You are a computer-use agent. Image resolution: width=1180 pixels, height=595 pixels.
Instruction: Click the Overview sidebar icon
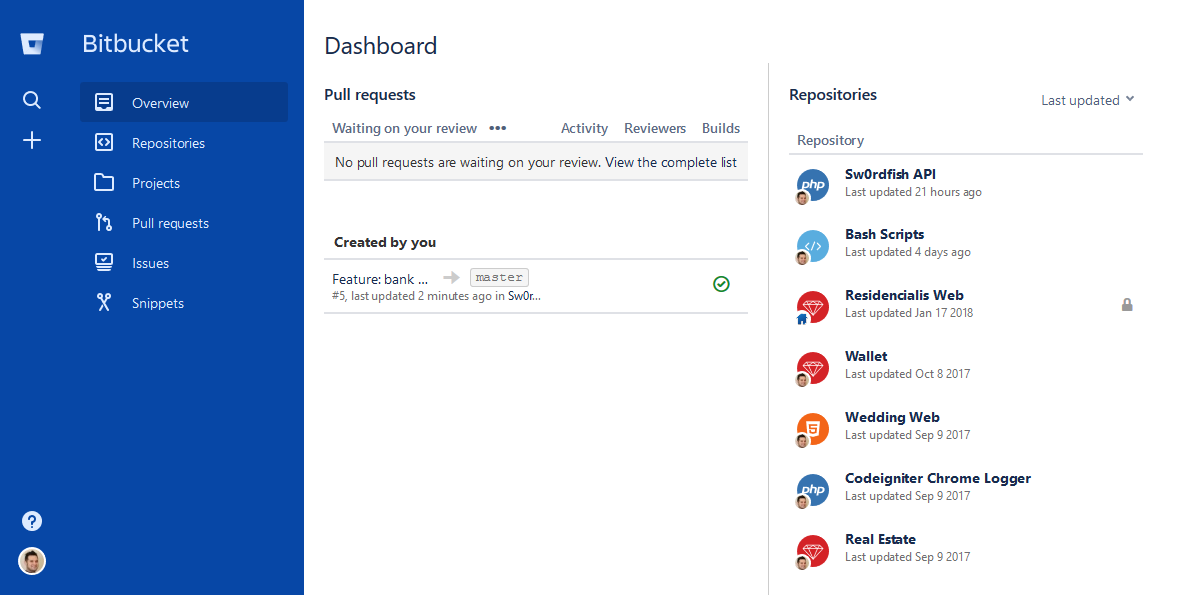104,102
